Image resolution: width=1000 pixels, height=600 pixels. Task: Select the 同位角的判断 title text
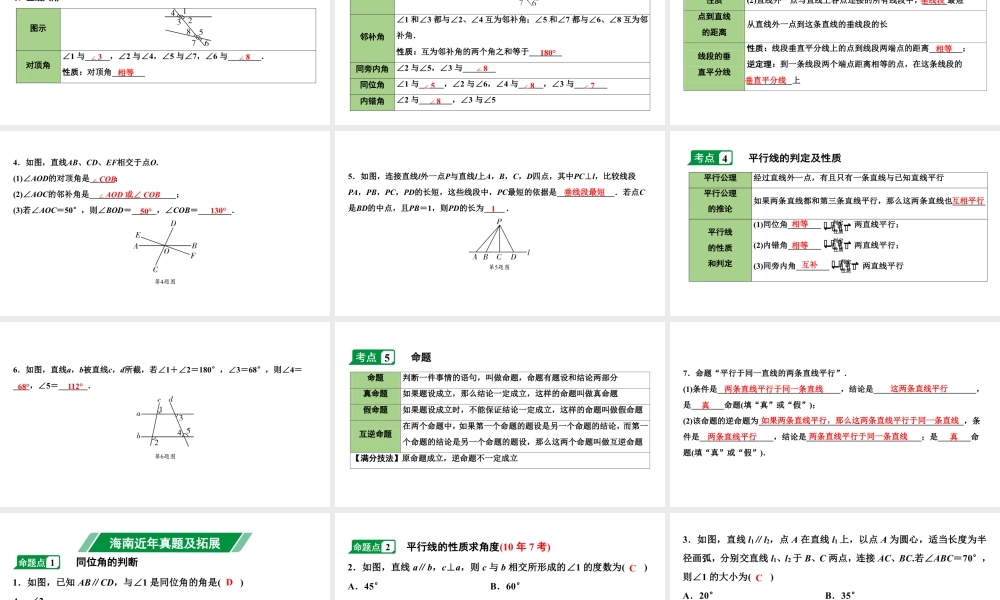click(x=111, y=563)
